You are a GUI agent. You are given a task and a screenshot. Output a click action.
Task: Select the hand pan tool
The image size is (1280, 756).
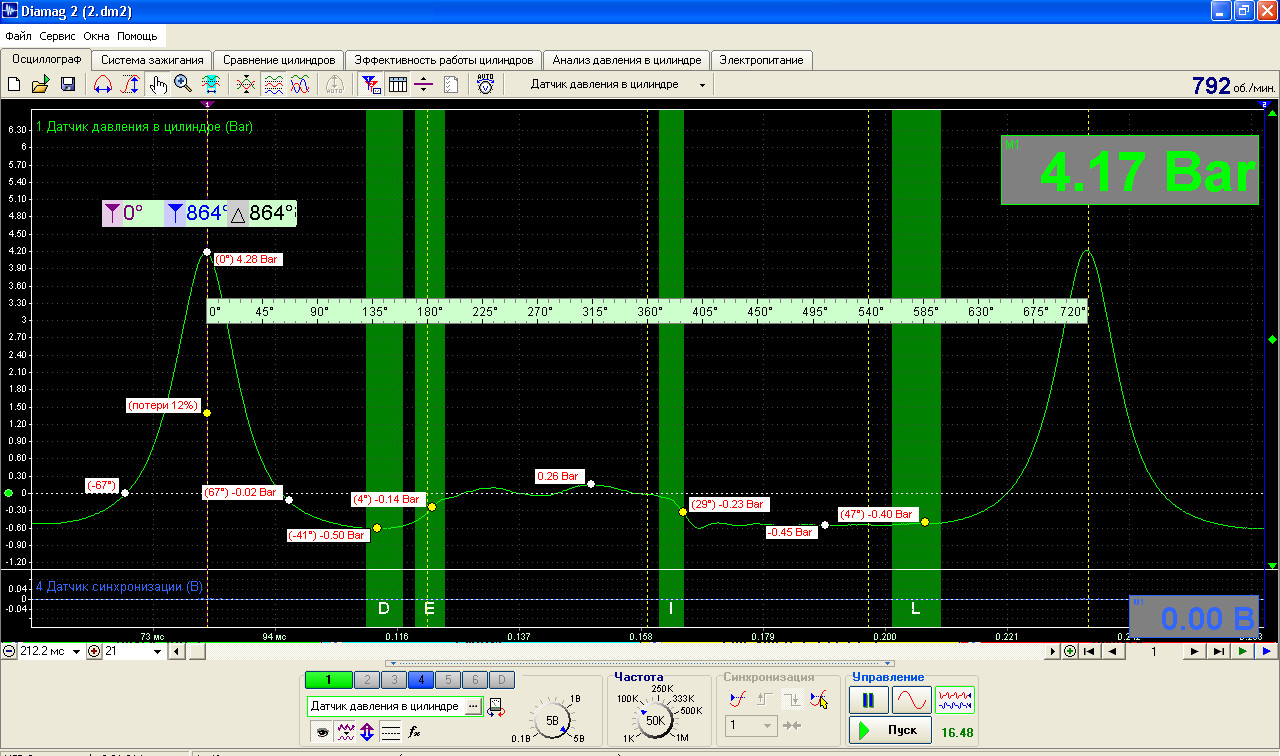(158, 85)
